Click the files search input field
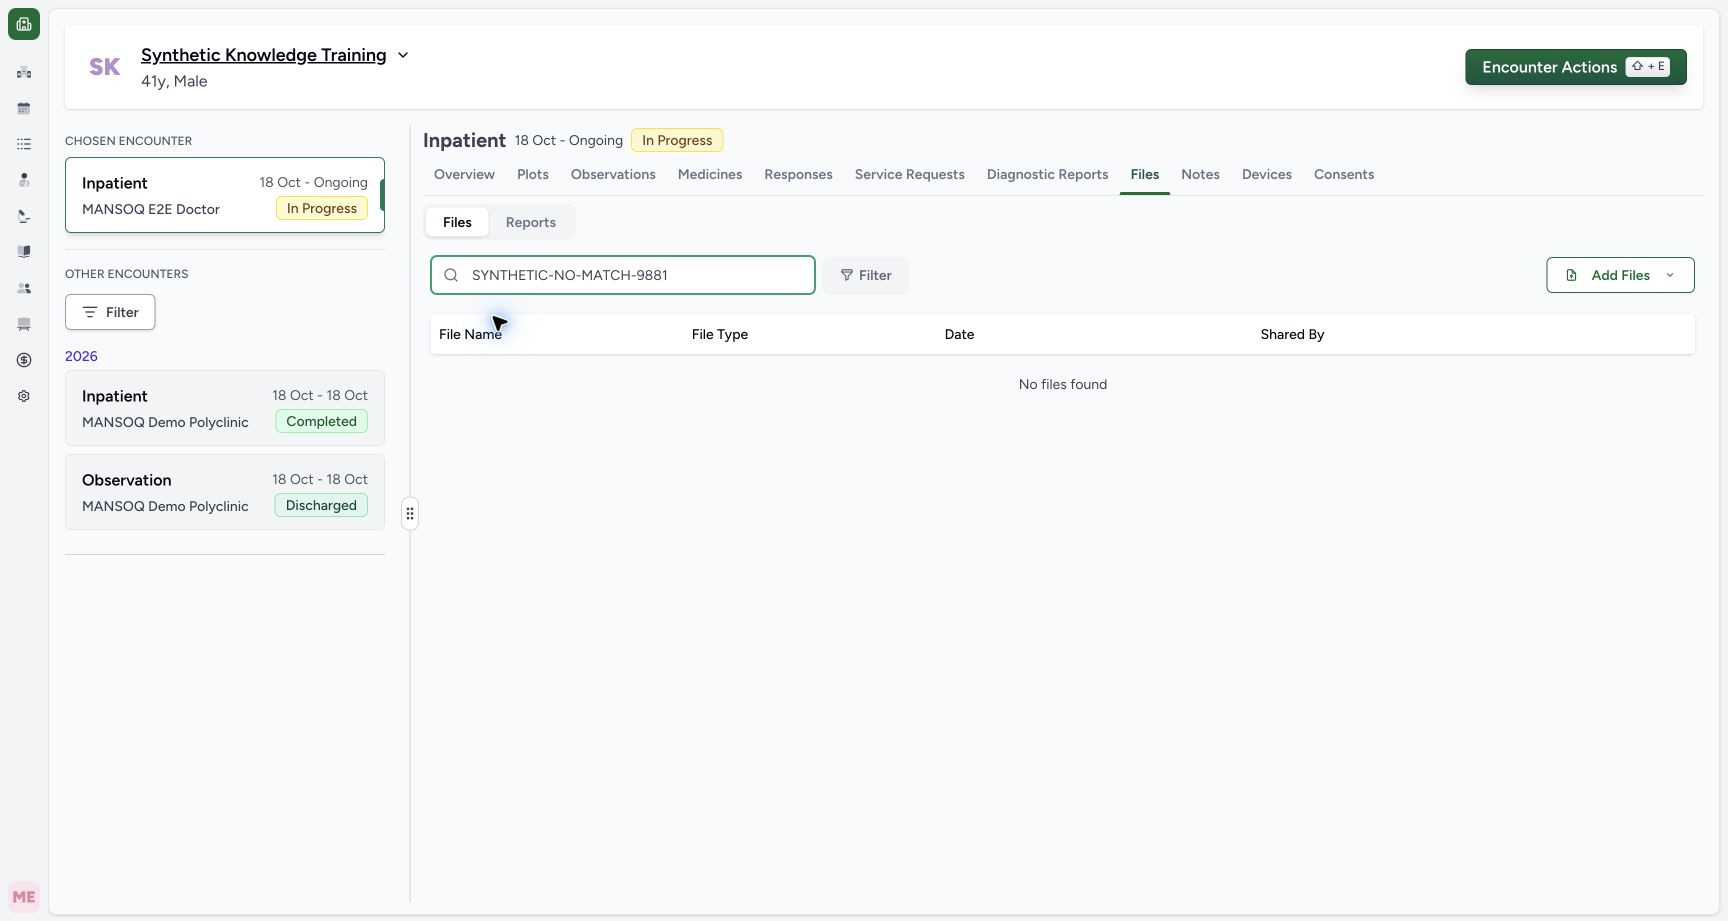 pos(623,275)
